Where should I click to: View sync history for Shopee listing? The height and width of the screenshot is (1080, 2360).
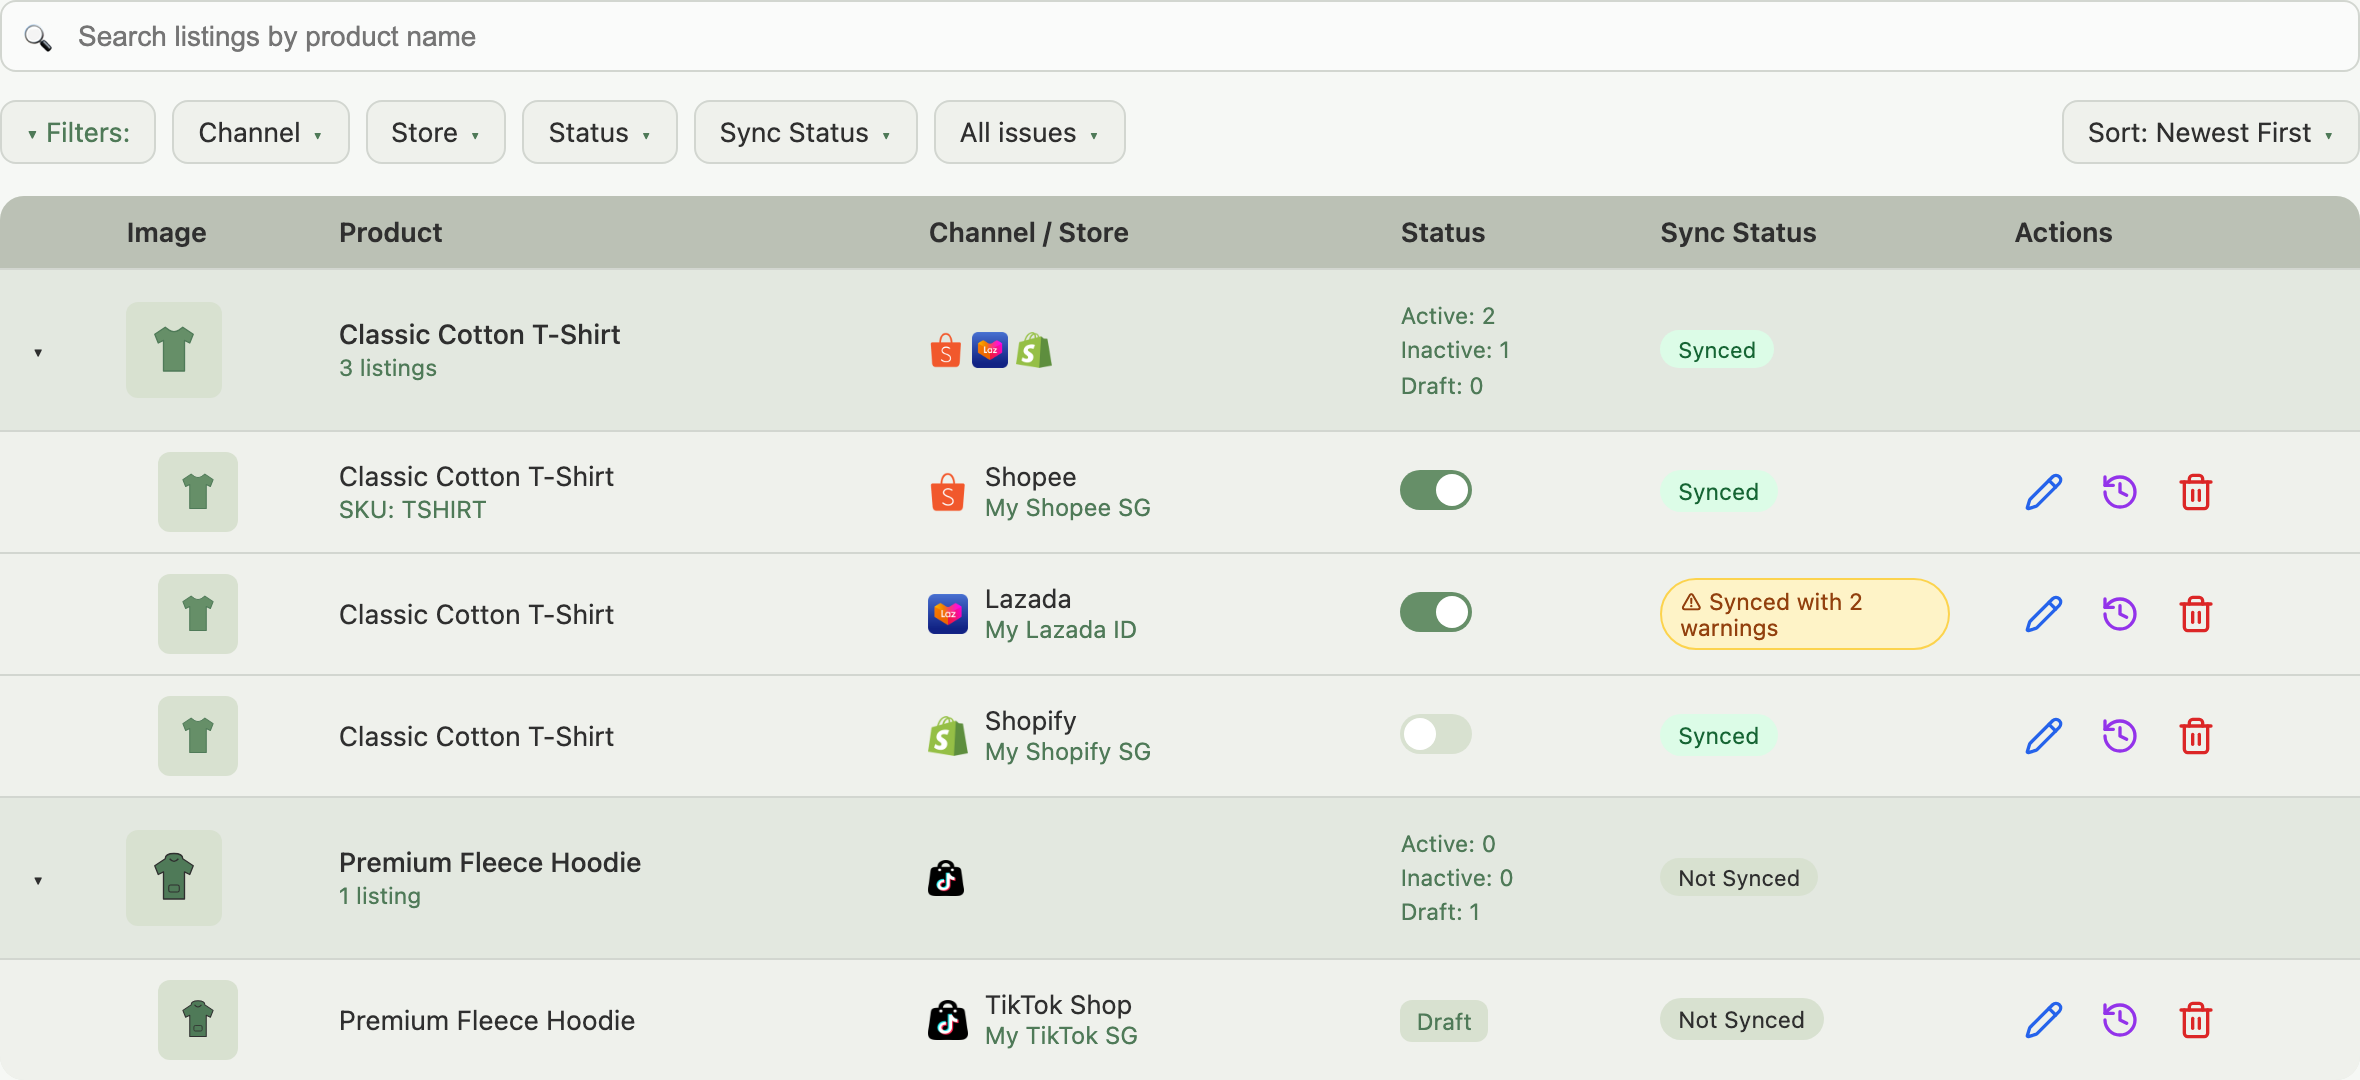[x=2120, y=492]
